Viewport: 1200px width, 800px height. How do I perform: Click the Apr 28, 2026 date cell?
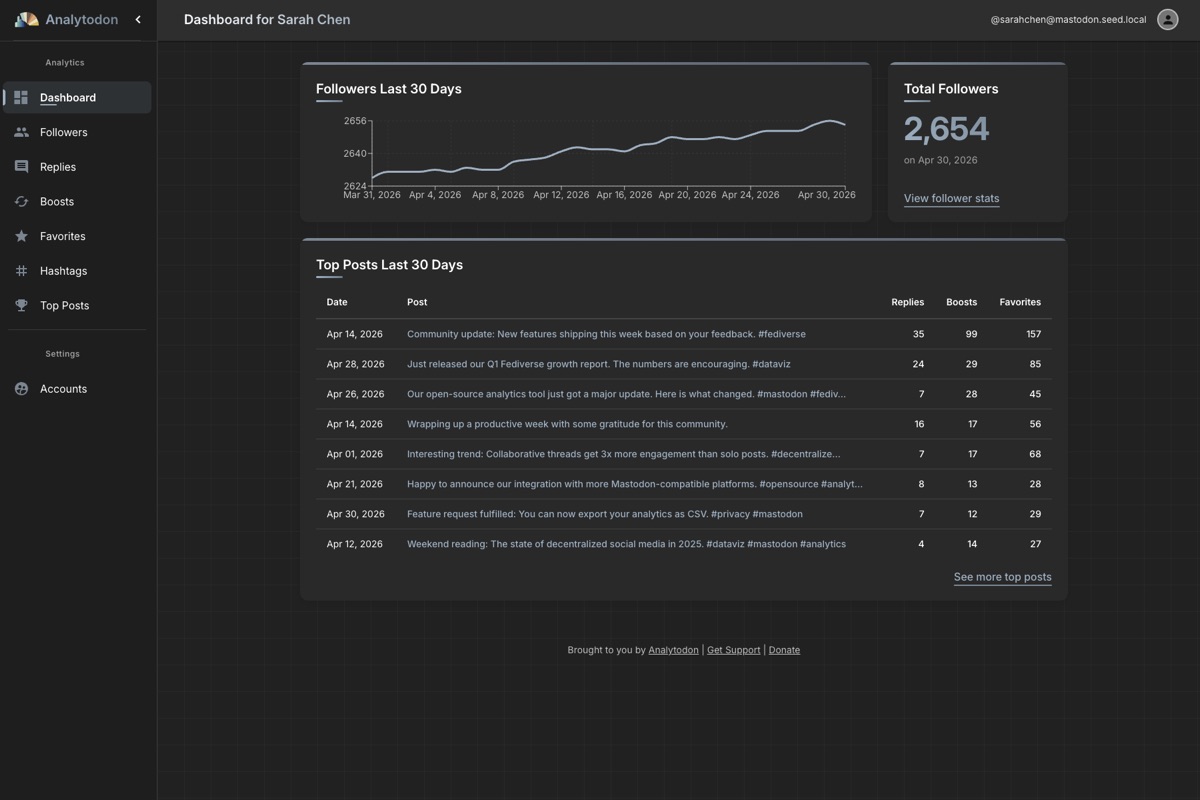coord(355,364)
